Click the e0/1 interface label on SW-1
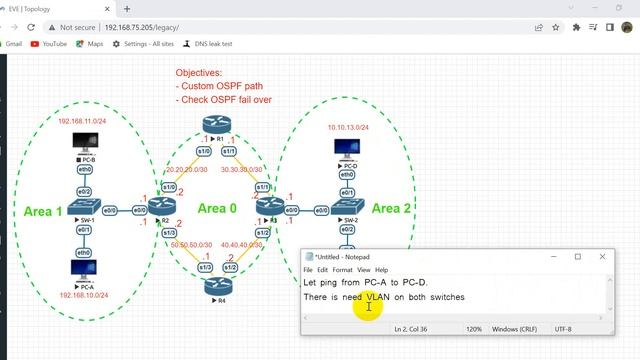The height and width of the screenshot is (360, 640). pos(84,230)
